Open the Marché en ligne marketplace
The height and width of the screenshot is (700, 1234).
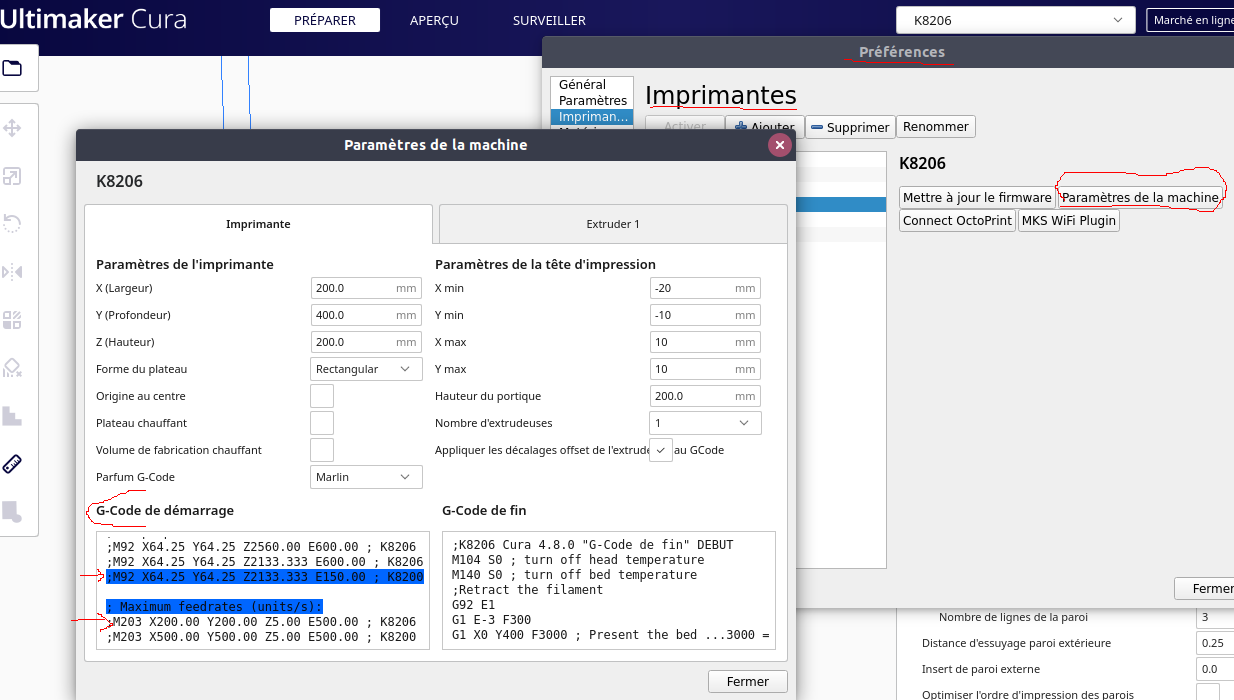click(1190, 20)
